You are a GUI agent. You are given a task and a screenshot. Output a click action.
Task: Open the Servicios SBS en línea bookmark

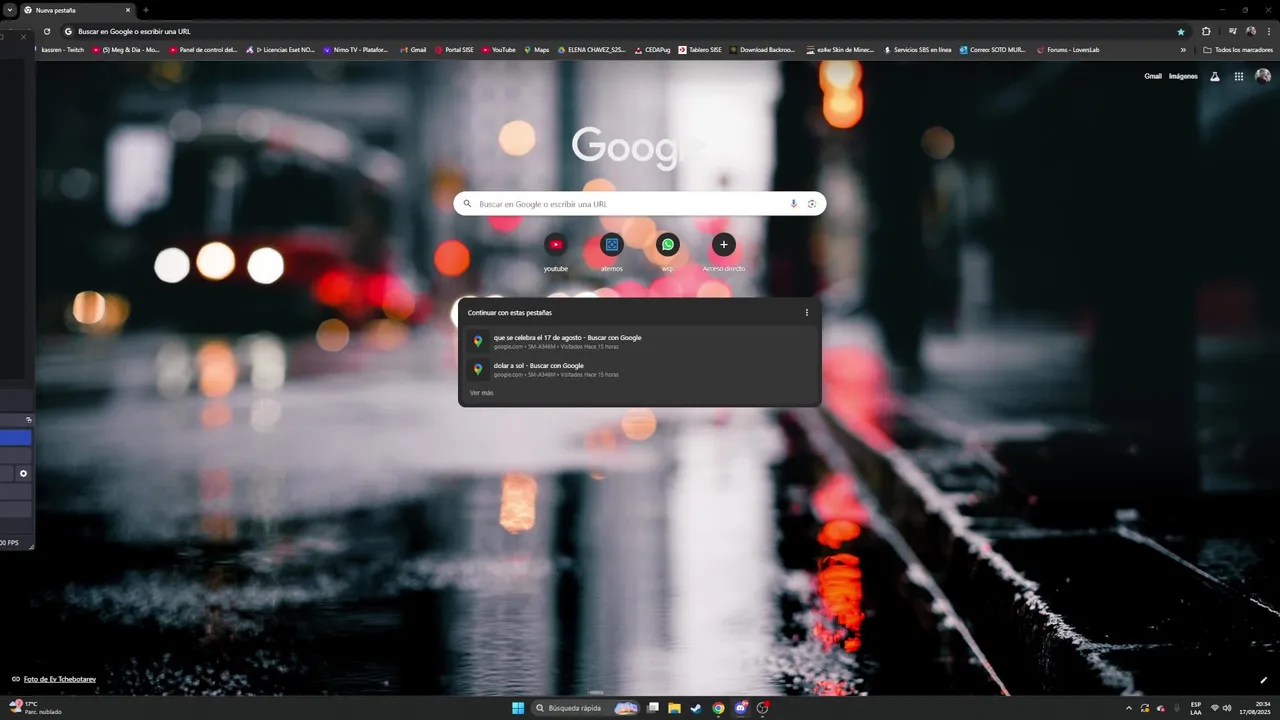(x=917, y=50)
